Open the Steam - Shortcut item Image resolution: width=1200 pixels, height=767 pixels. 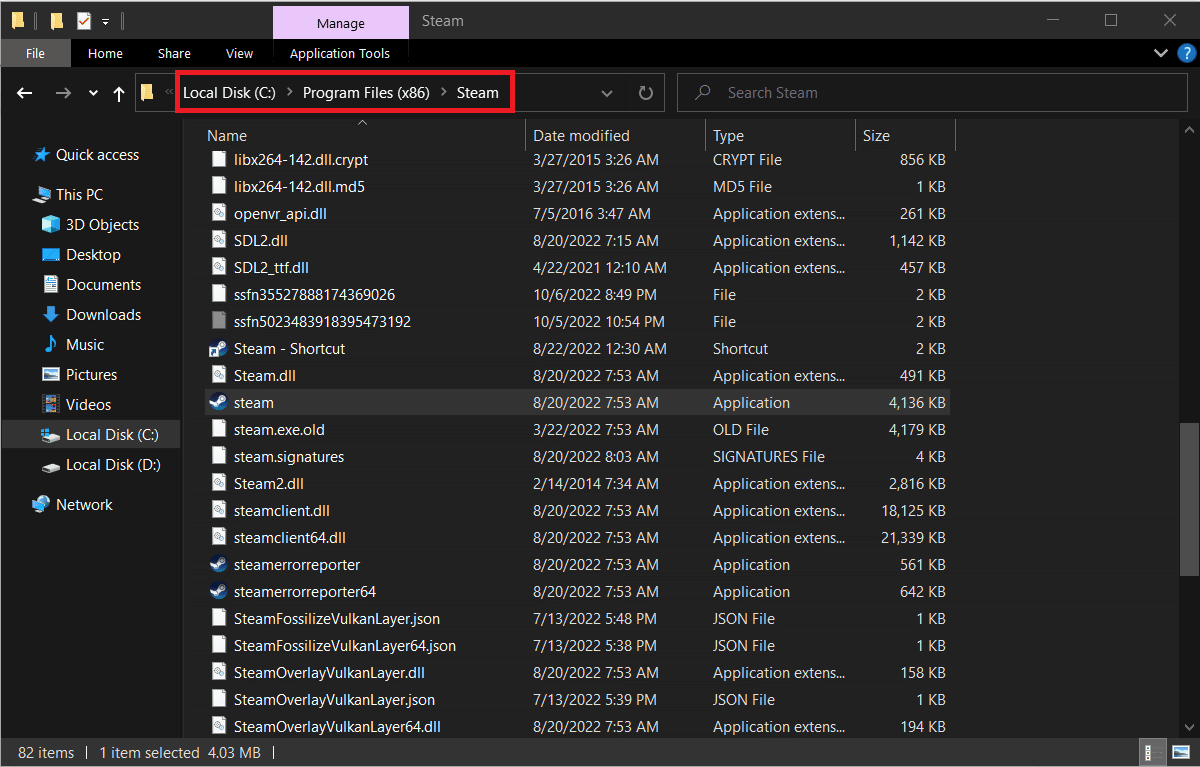(290, 348)
